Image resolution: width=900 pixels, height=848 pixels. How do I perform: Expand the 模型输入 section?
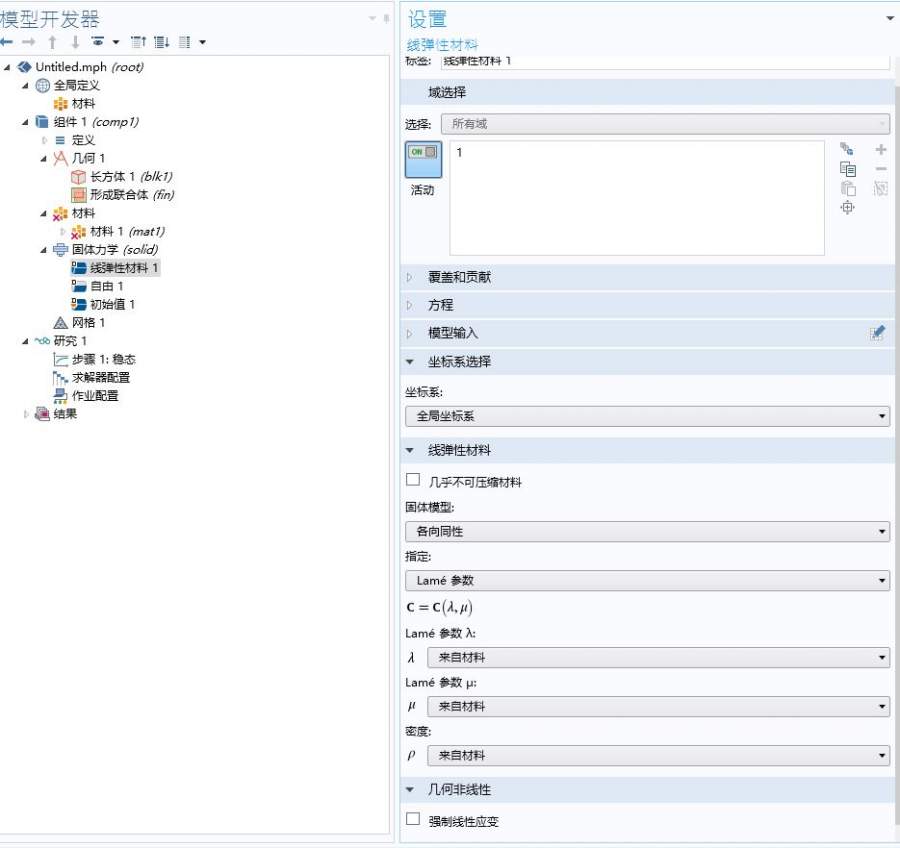pyautogui.click(x=410, y=334)
